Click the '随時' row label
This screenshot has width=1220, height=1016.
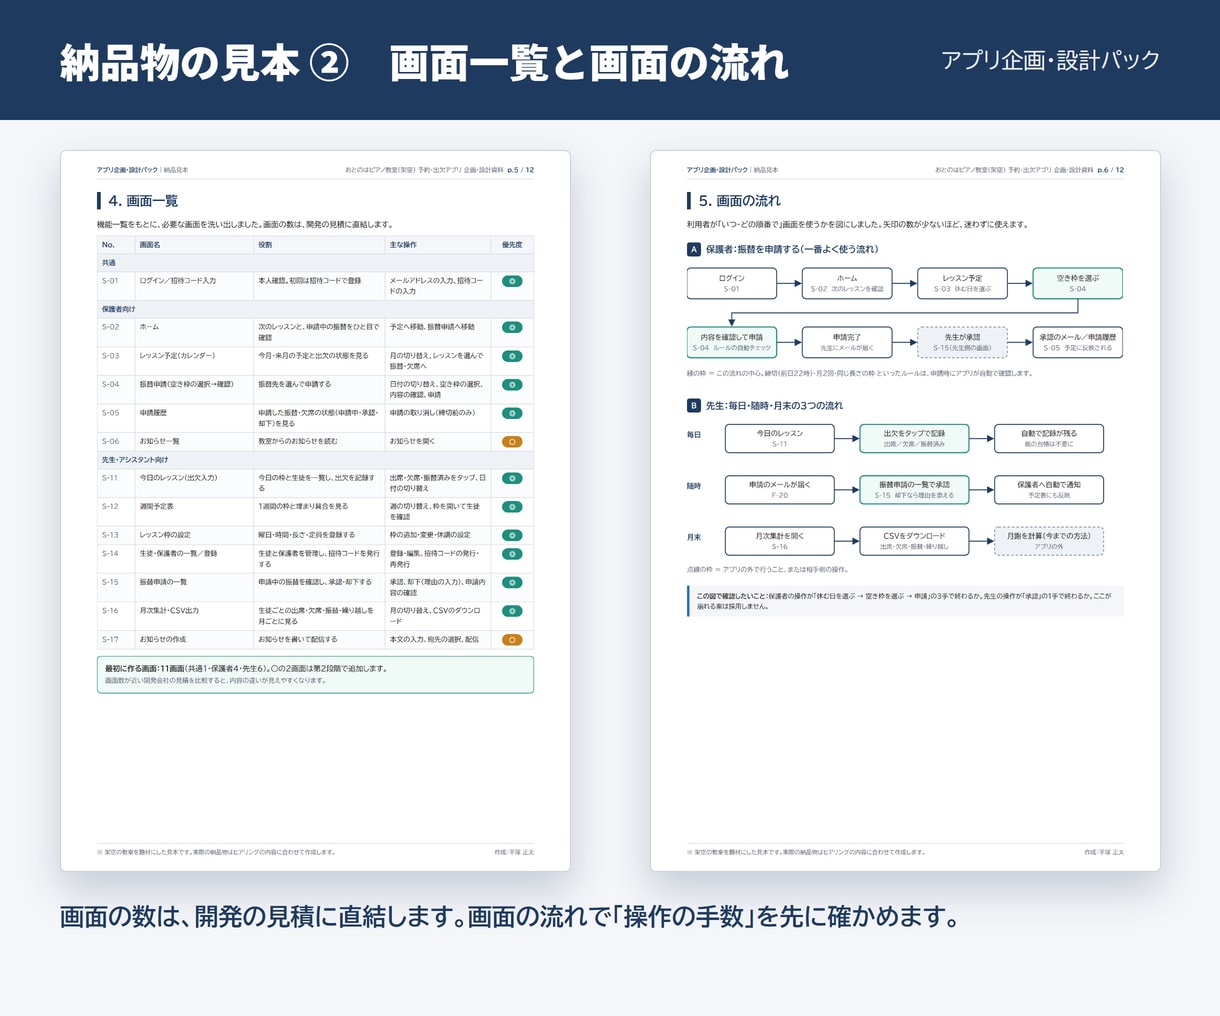click(694, 486)
